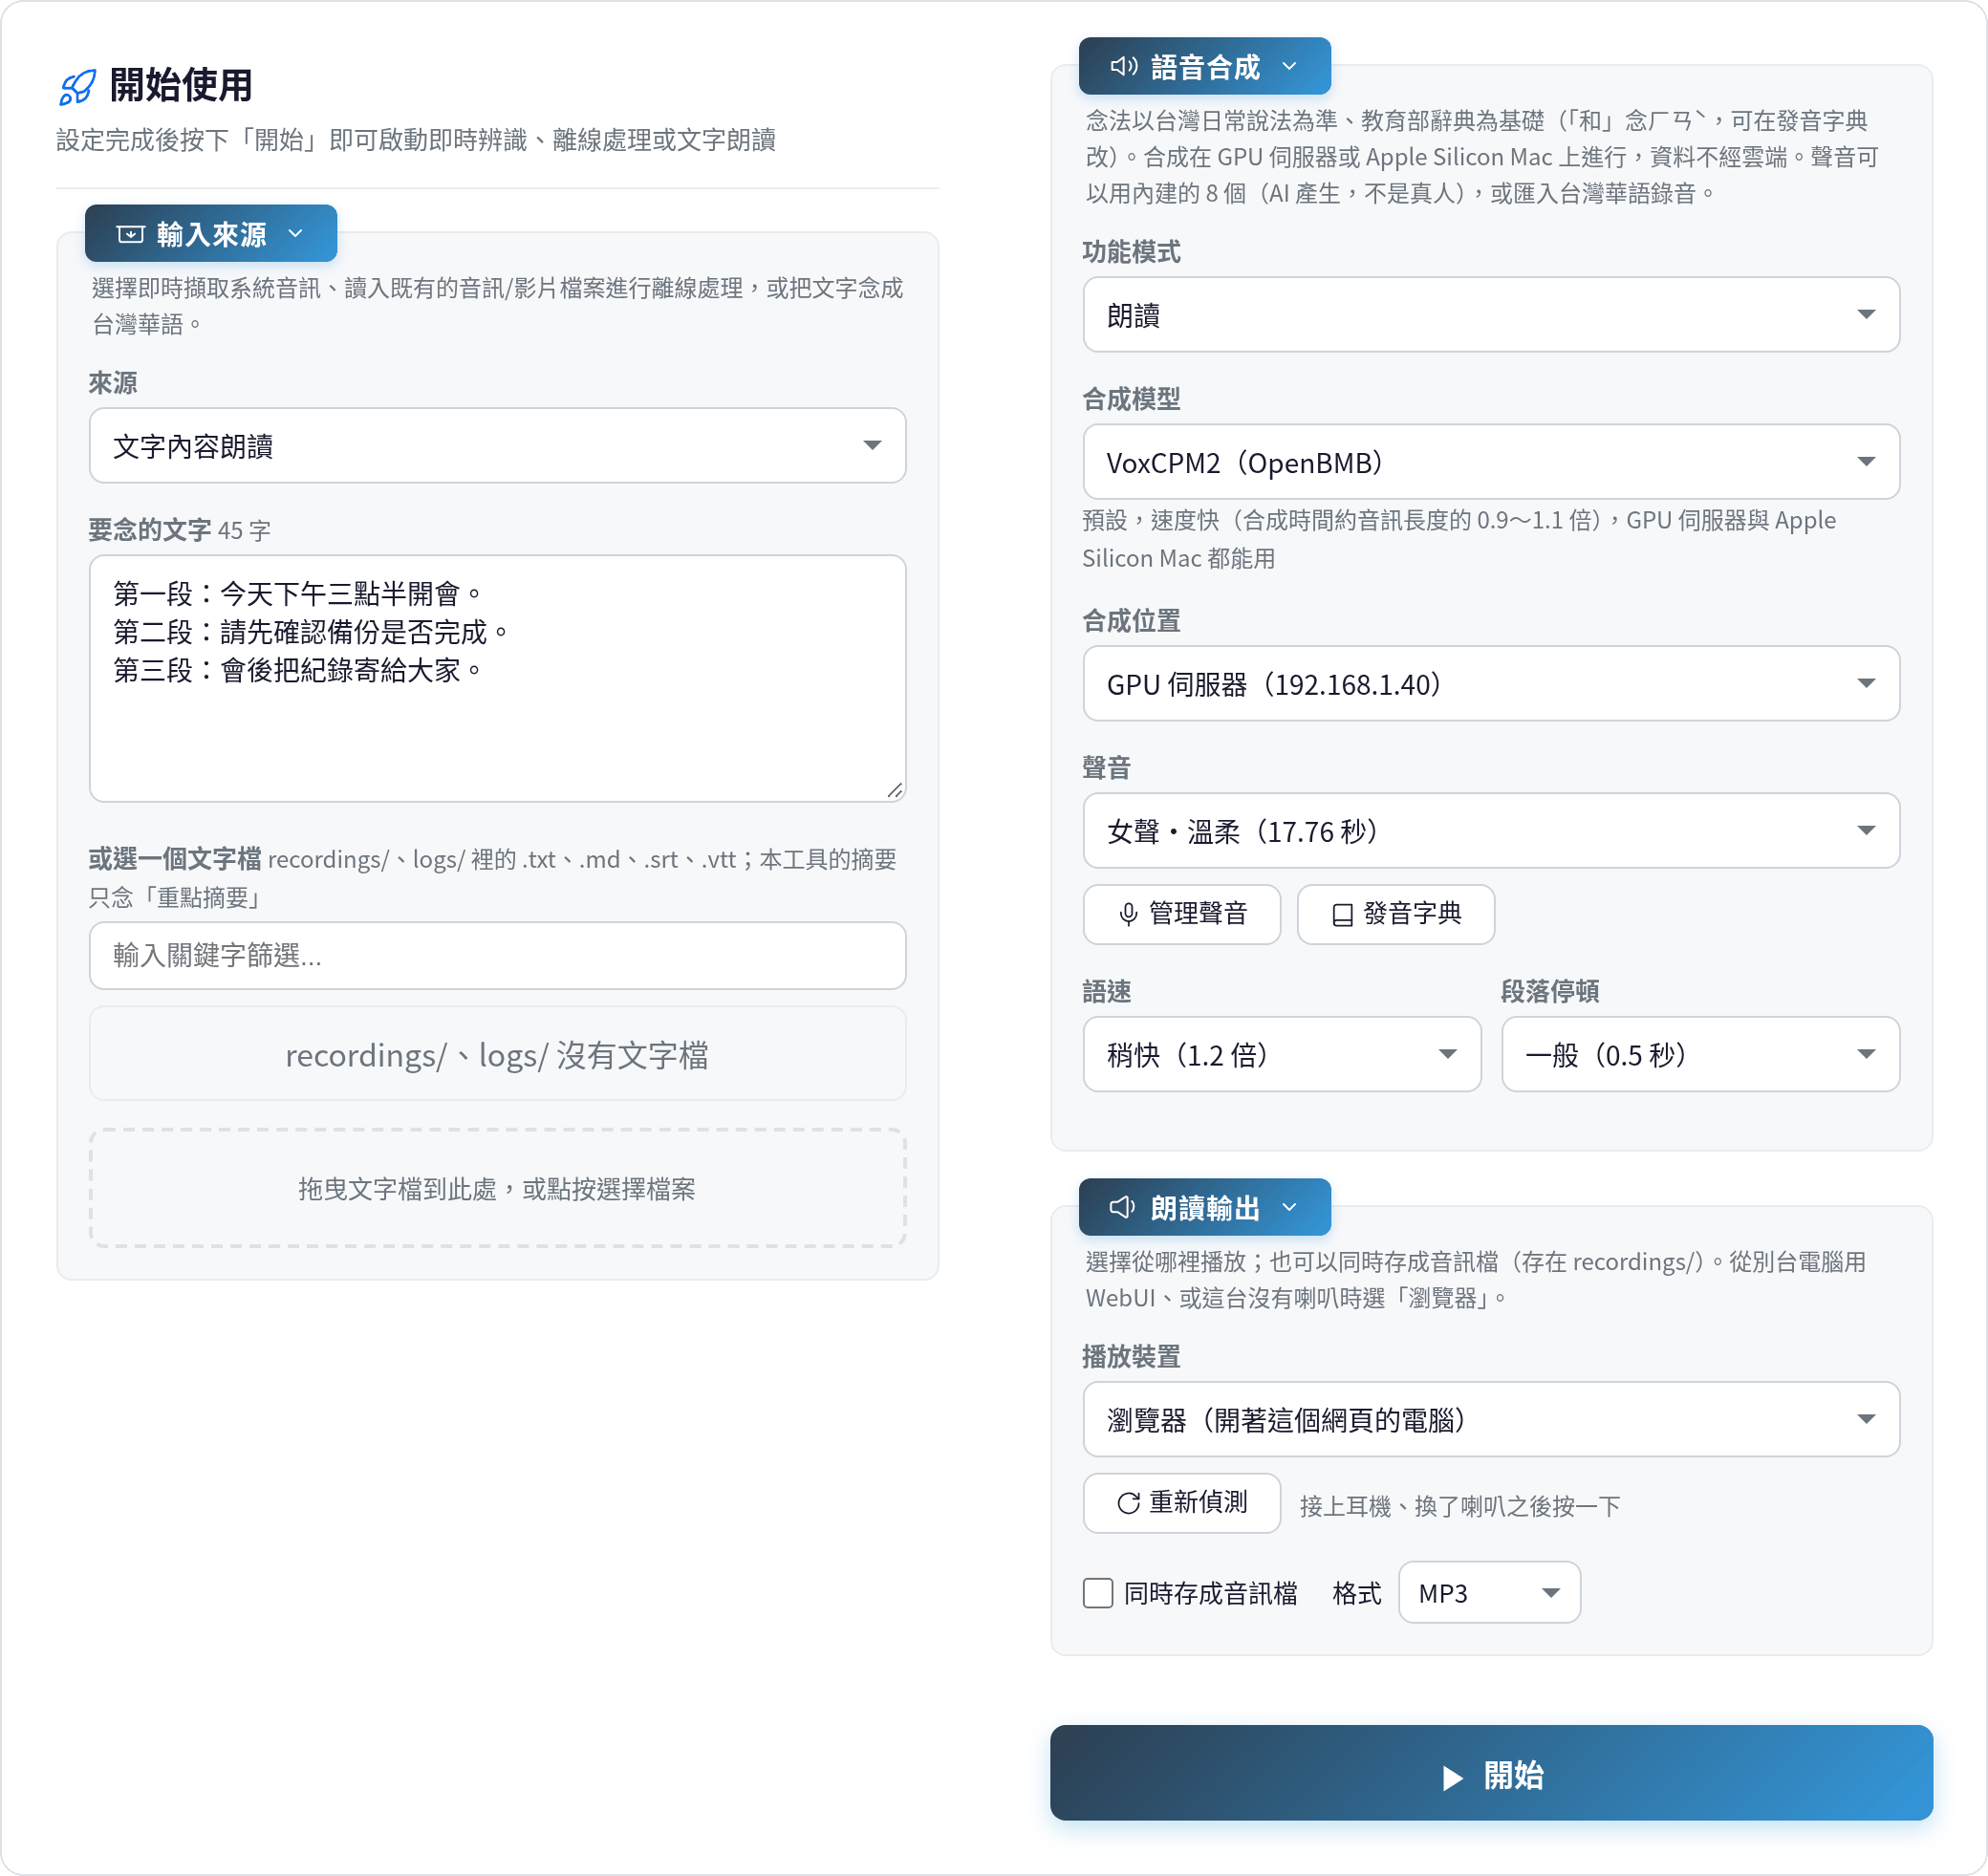1988x1876 pixels.
Task: Click the 管理聲音 button
Action: point(1181,914)
